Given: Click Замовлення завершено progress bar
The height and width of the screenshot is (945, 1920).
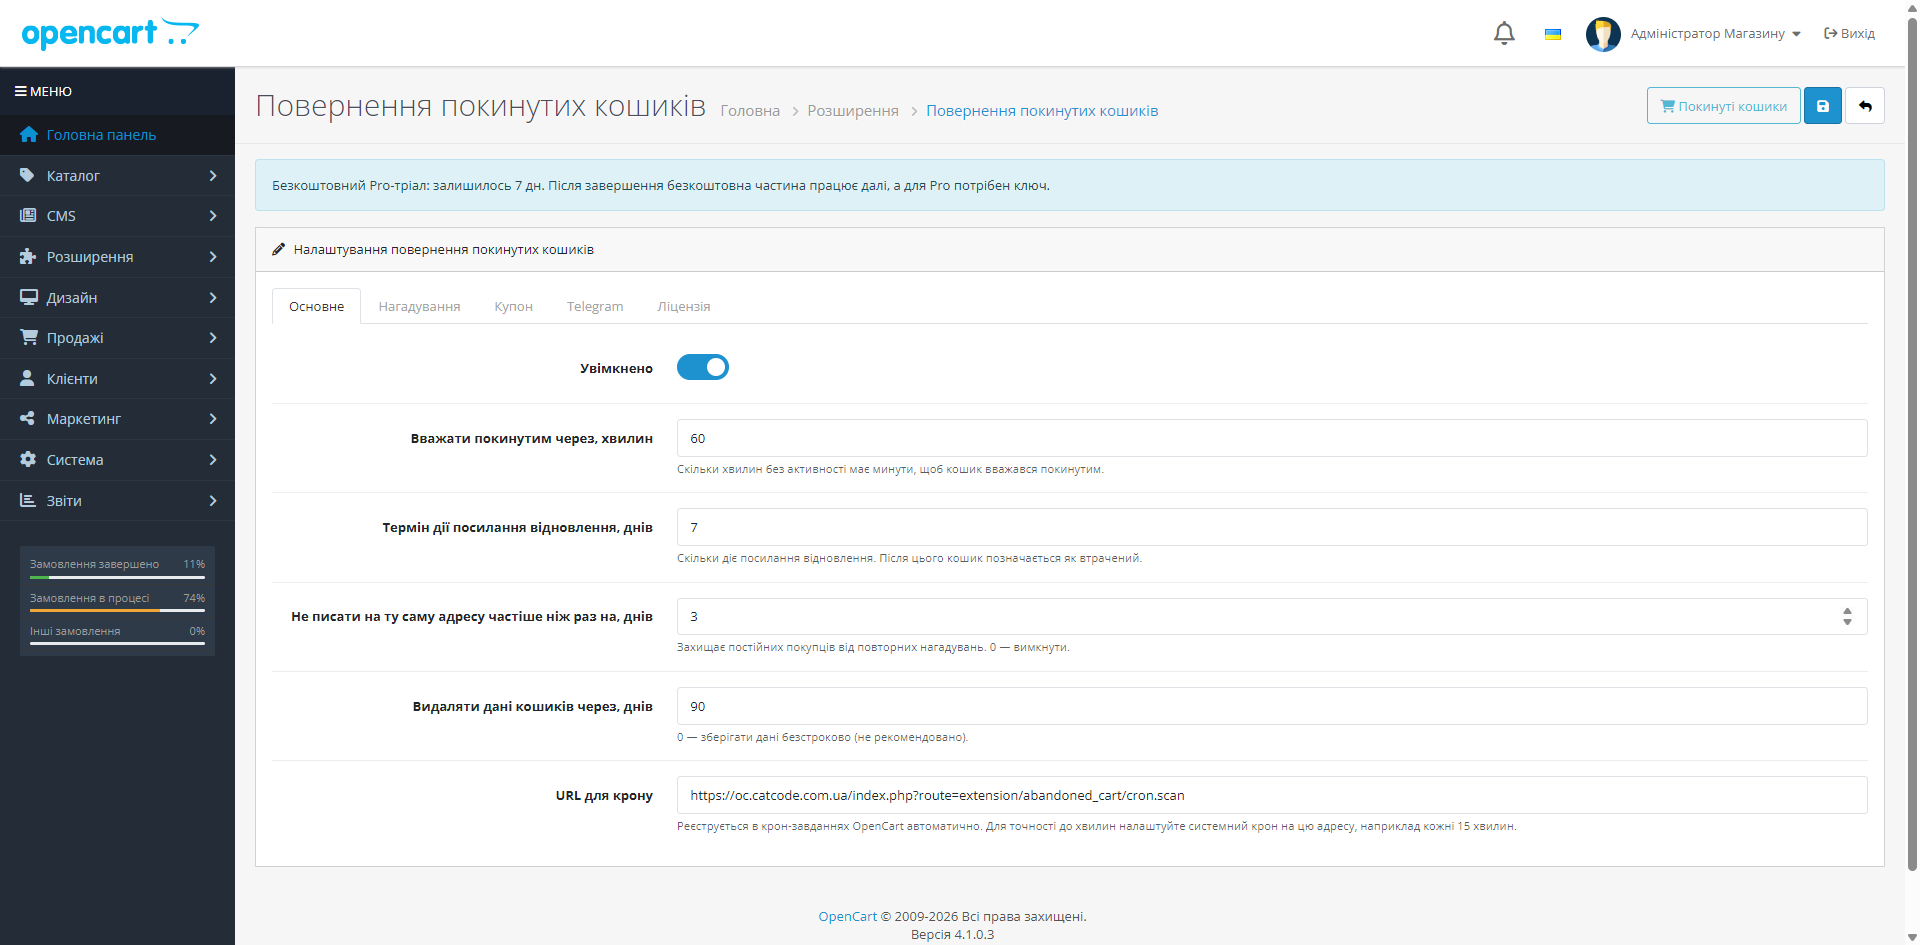Looking at the screenshot, I should tap(117, 578).
